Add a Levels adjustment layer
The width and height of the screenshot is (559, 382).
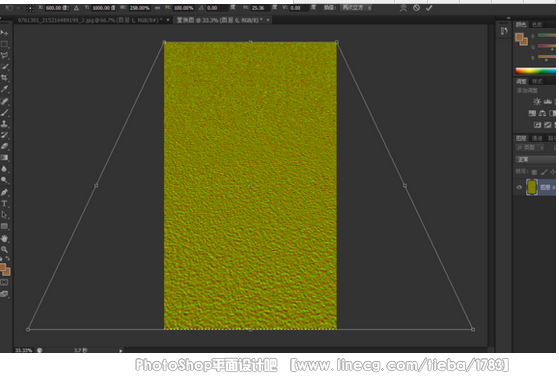[548, 102]
